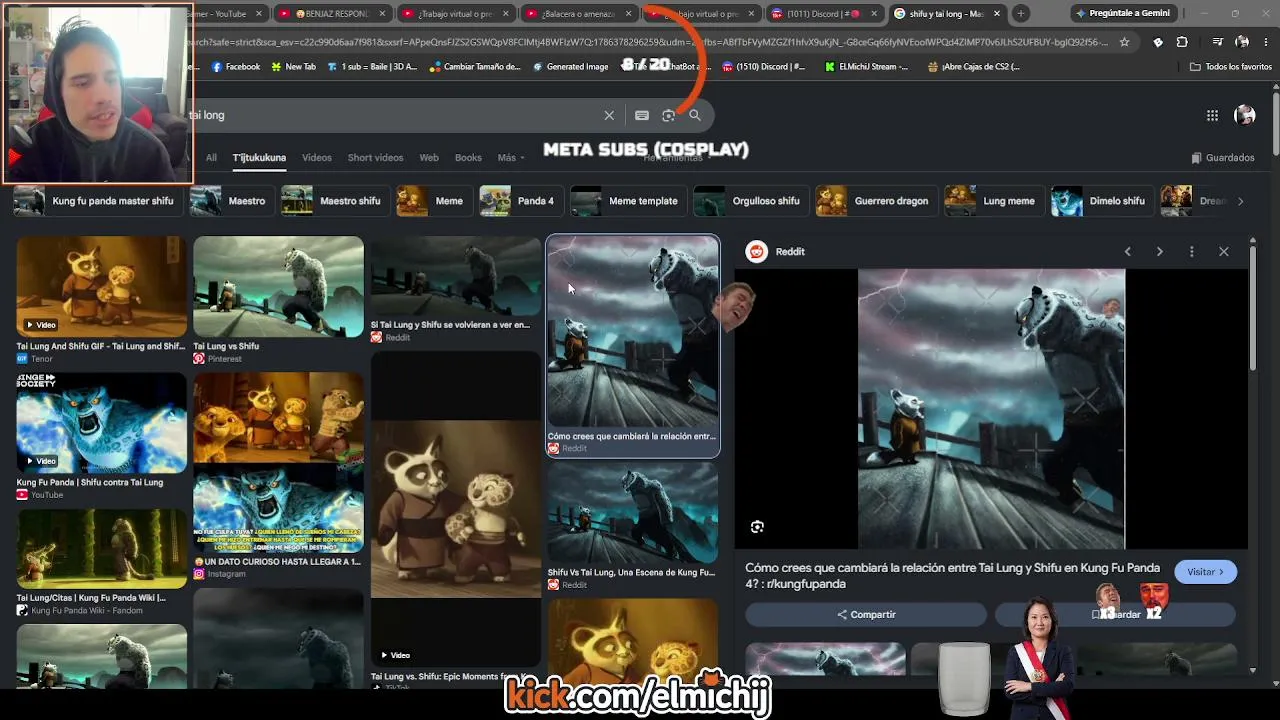This screenshot has width=1280, height=720.
Task: Open the Cambiar Tamaño bookmark
Action: pos(475,67)
